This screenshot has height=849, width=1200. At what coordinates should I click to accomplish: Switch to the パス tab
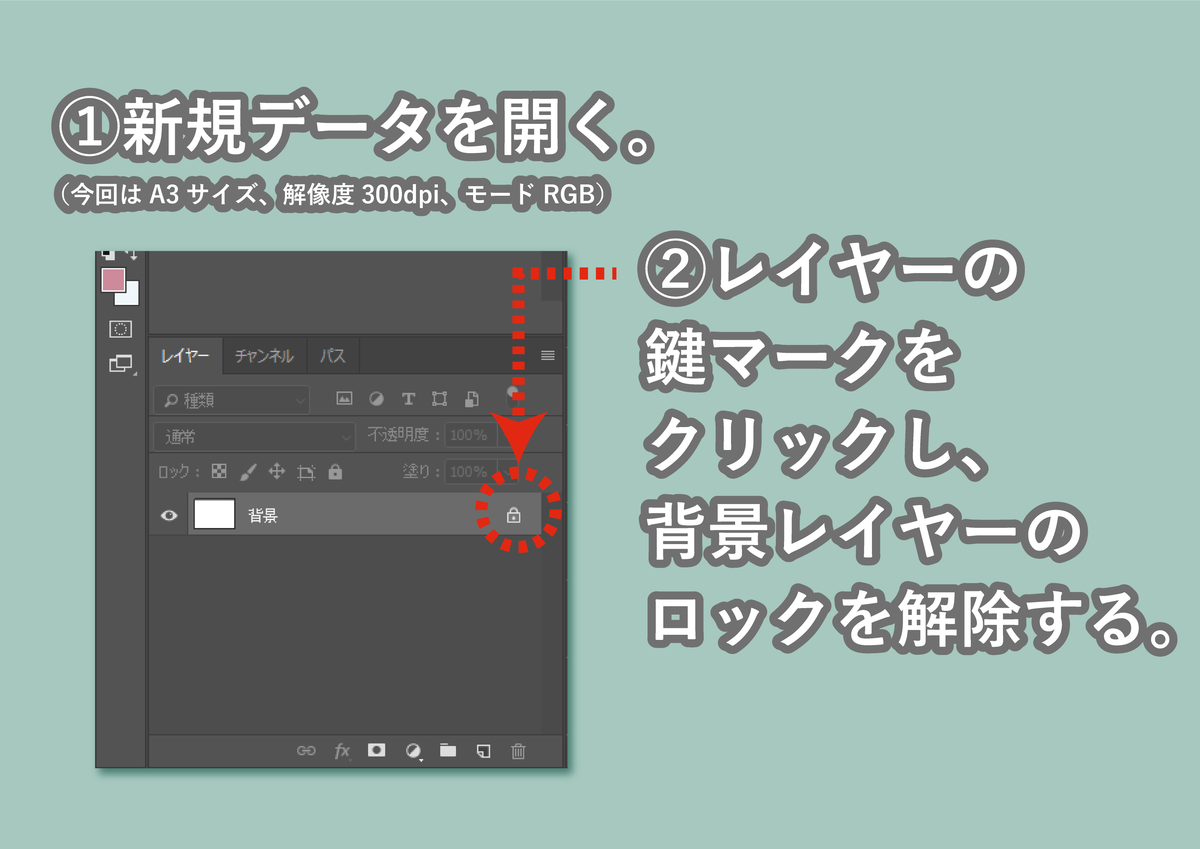click(333, 355)
